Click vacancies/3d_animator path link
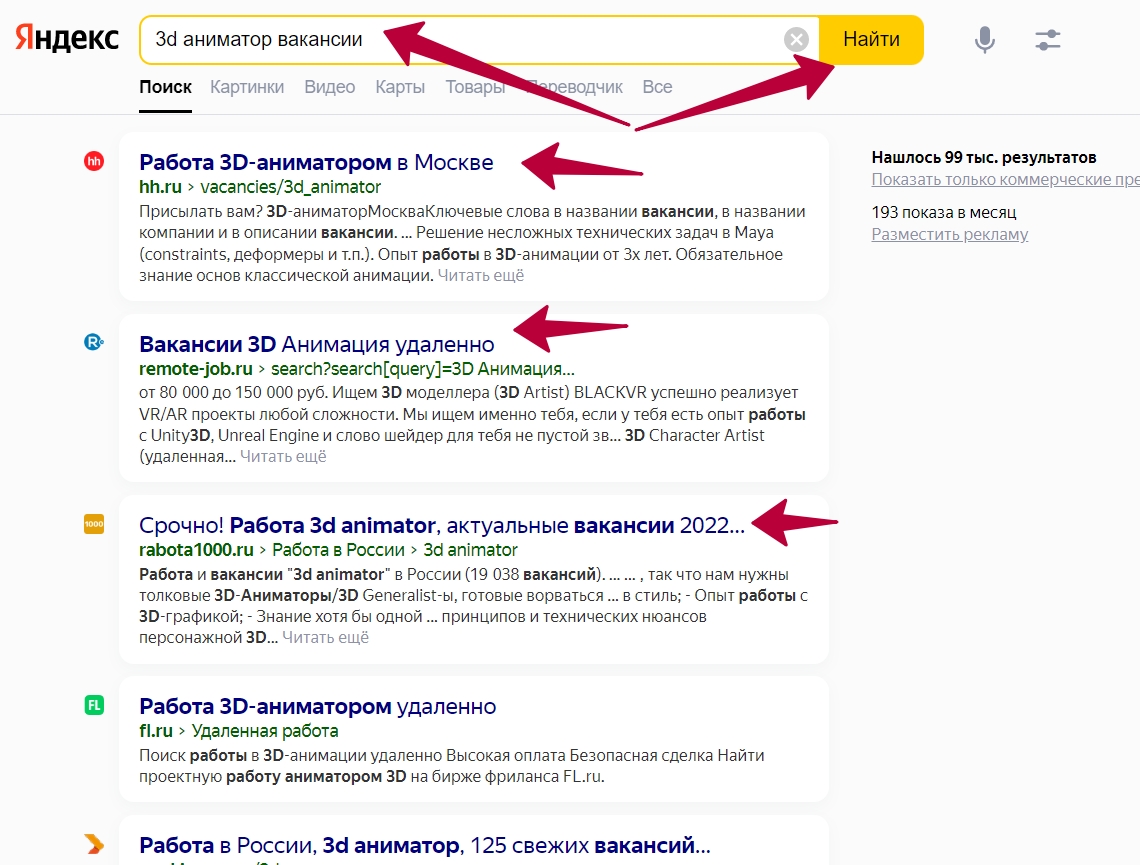This screenshot has height=865, width=1140. click(290, 187)
